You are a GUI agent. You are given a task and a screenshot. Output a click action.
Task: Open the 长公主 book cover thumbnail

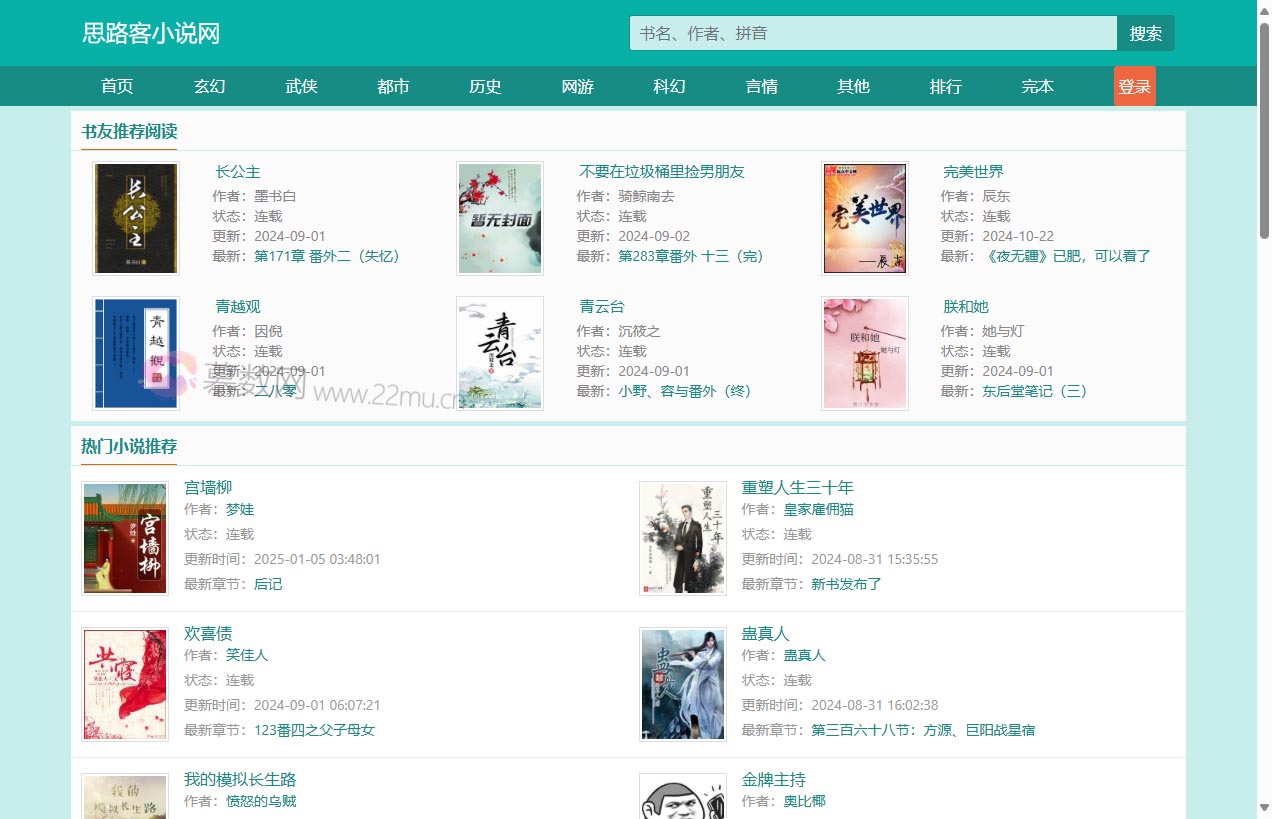pyautogui.click(x=136, y=218)
